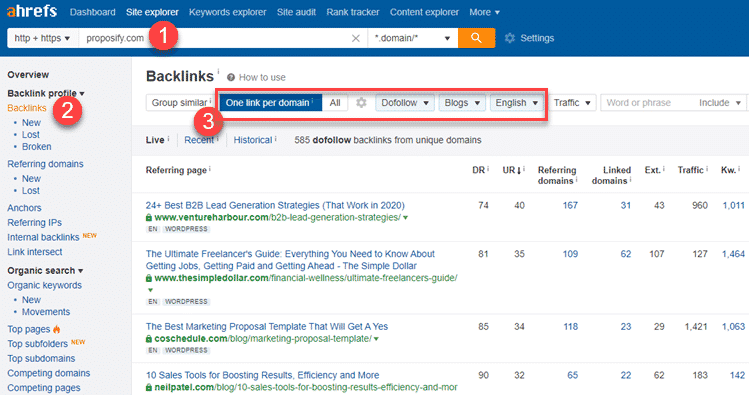Screen dimensions: 749x395
Task: Open Site explorer in top navigation
Action: [152, 12]
